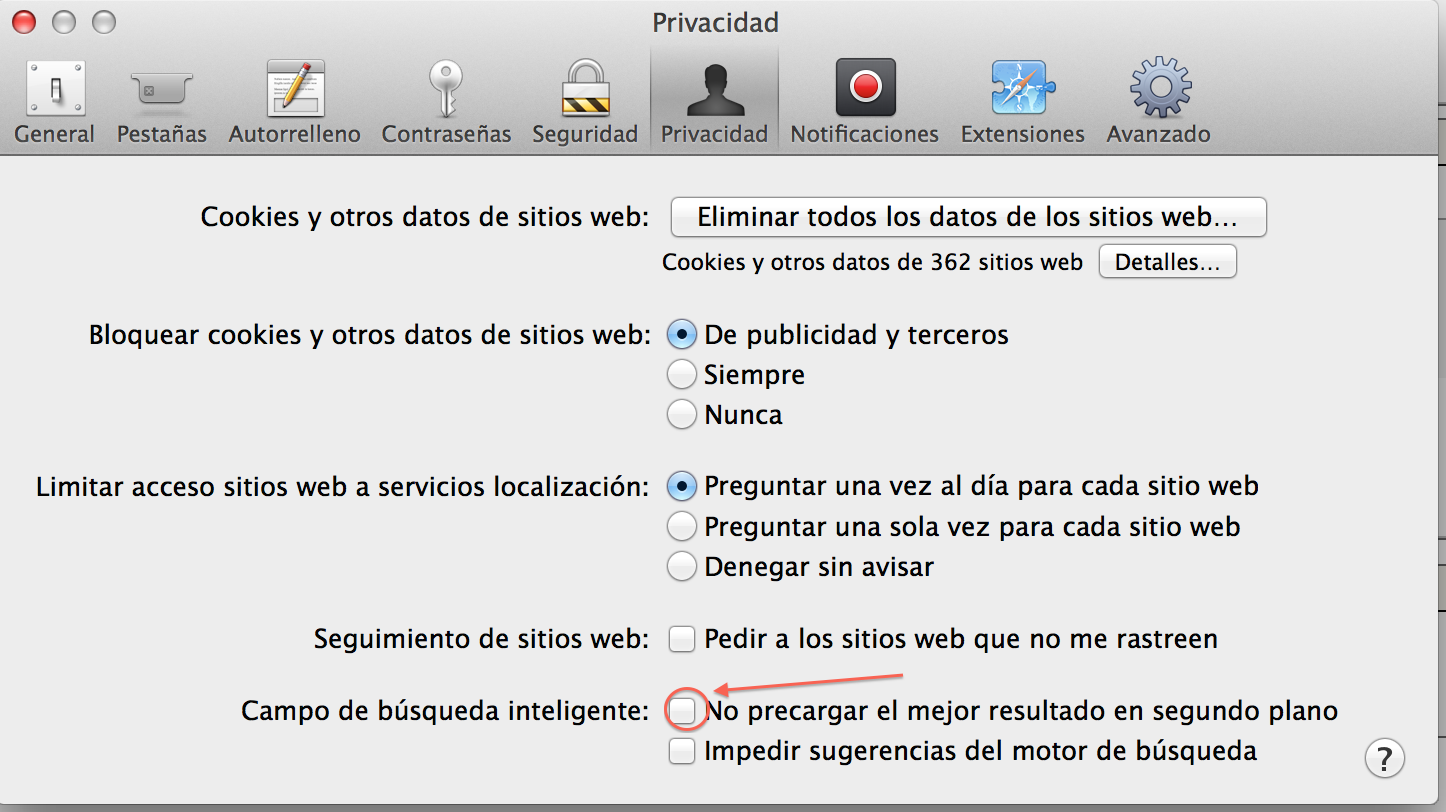
Task: Switch to the Privacidad tab
Action: pos(714,95)
